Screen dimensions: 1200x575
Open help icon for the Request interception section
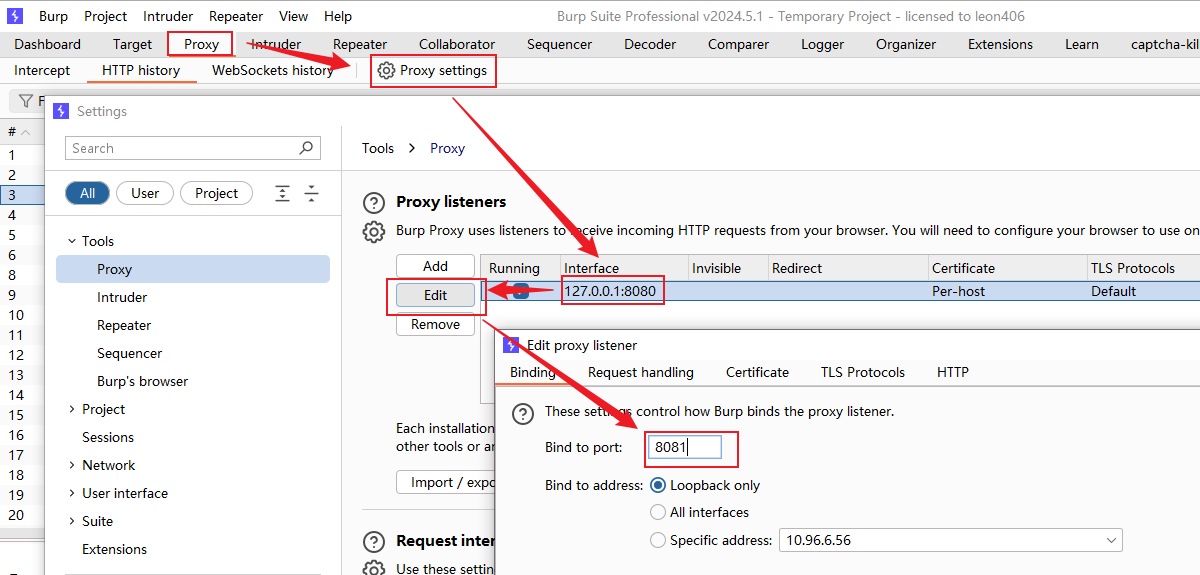tap(374, 541)
